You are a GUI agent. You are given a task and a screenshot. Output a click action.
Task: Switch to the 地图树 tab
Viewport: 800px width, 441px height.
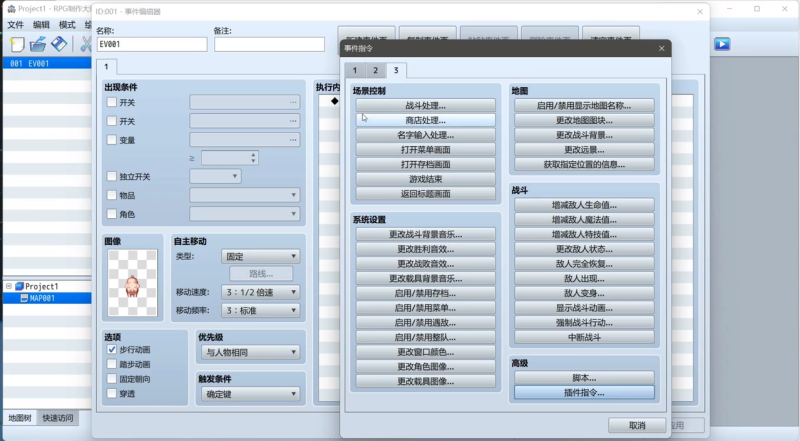[x=20, y=418]
